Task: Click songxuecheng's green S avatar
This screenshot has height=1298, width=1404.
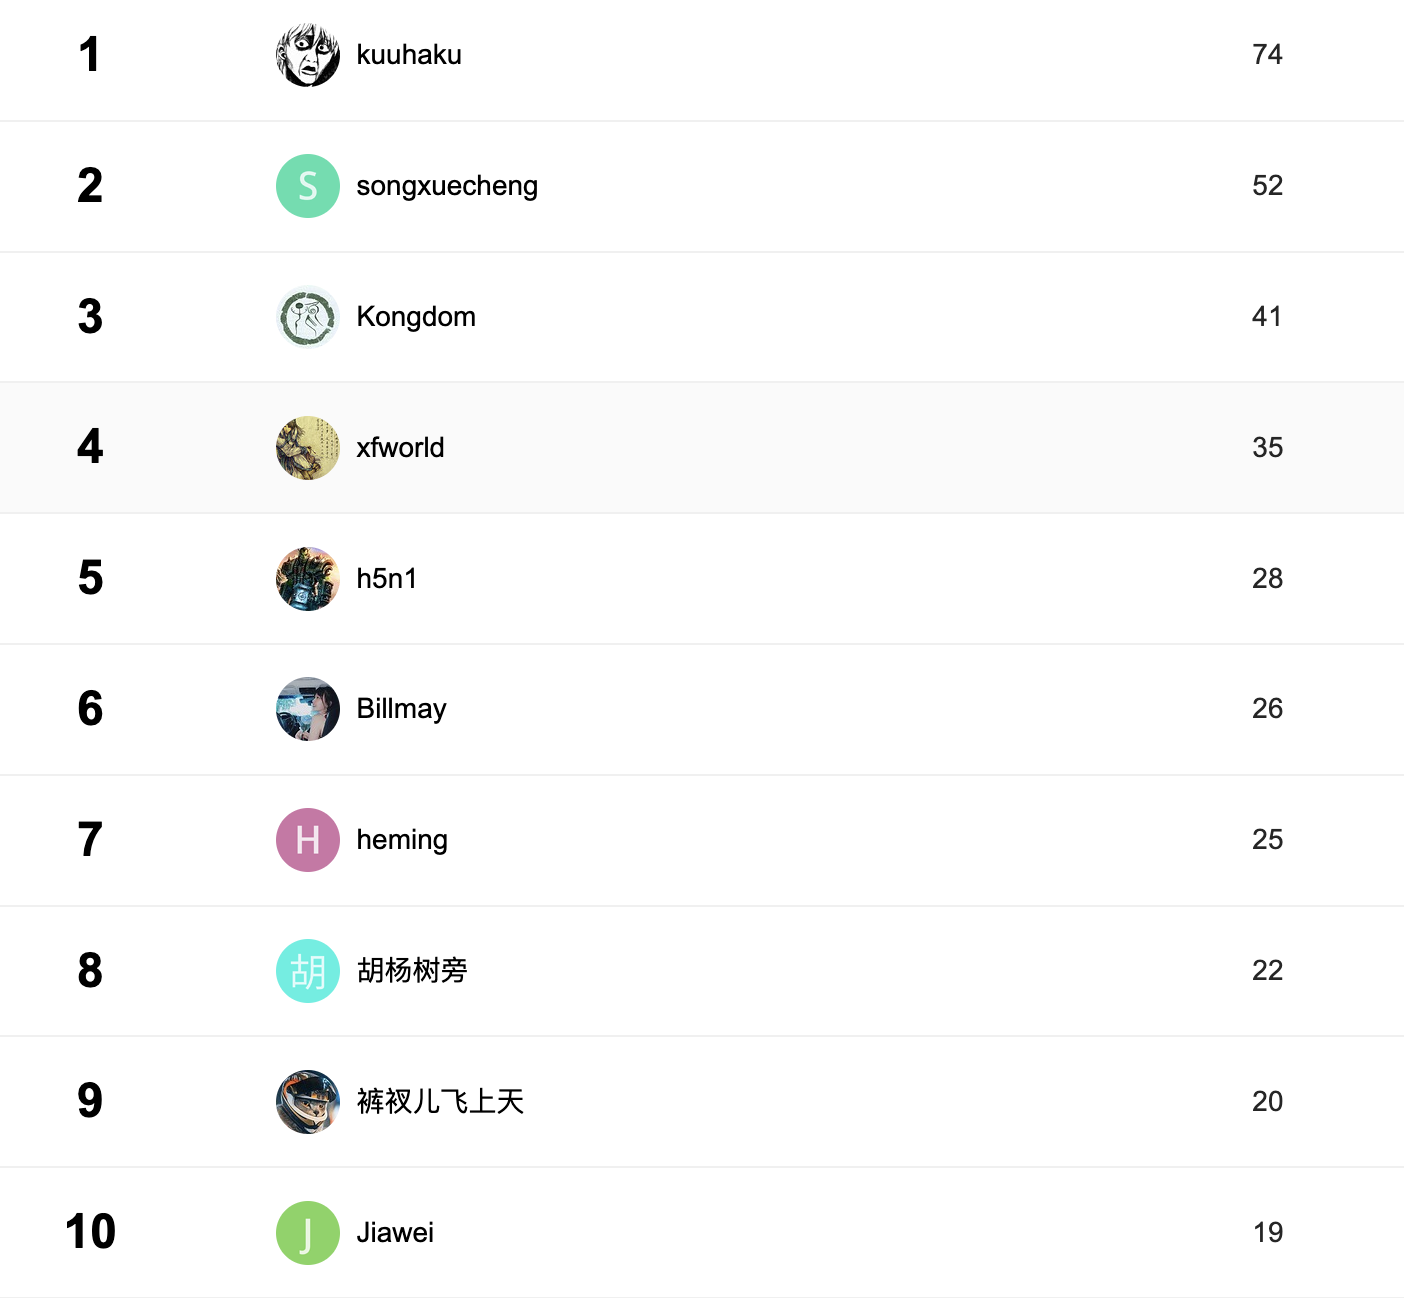Action: click(x=308, y=186)
